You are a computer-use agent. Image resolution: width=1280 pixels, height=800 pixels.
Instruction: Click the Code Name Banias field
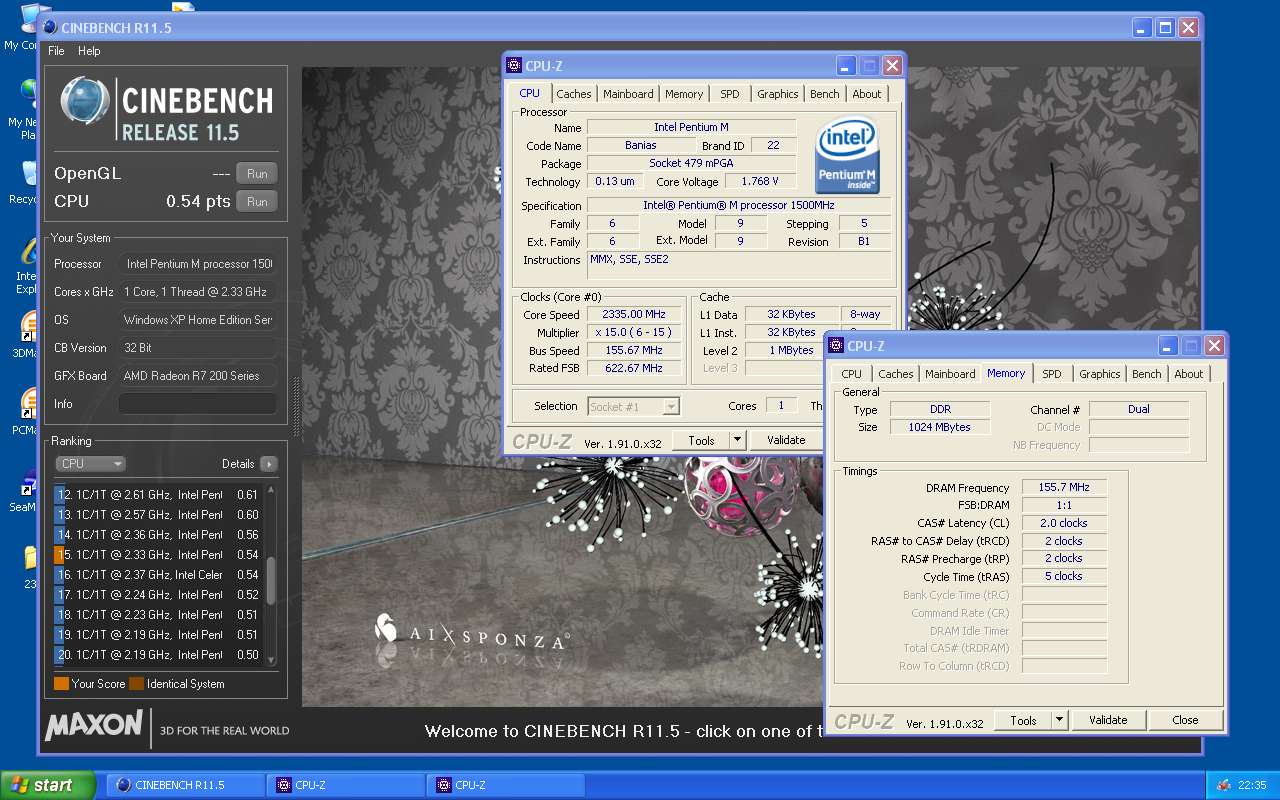[640, 146]
